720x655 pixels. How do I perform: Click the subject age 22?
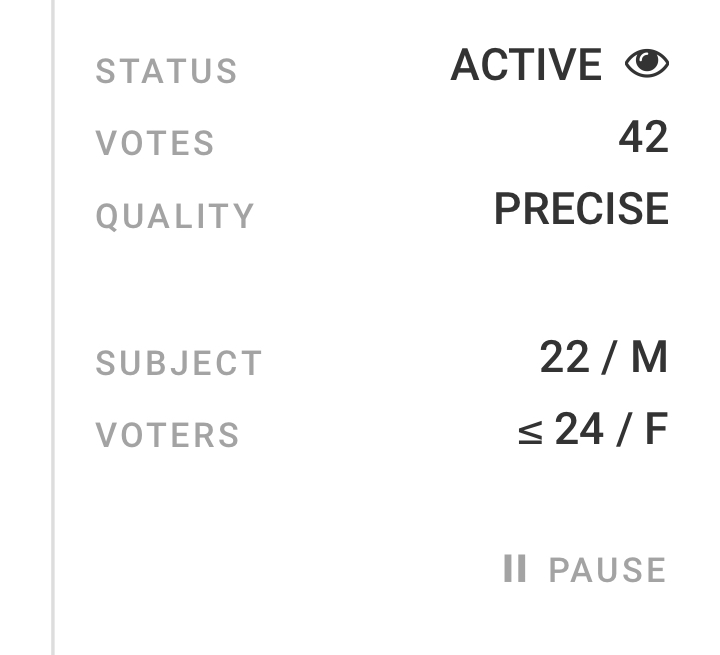click(564, 357)
